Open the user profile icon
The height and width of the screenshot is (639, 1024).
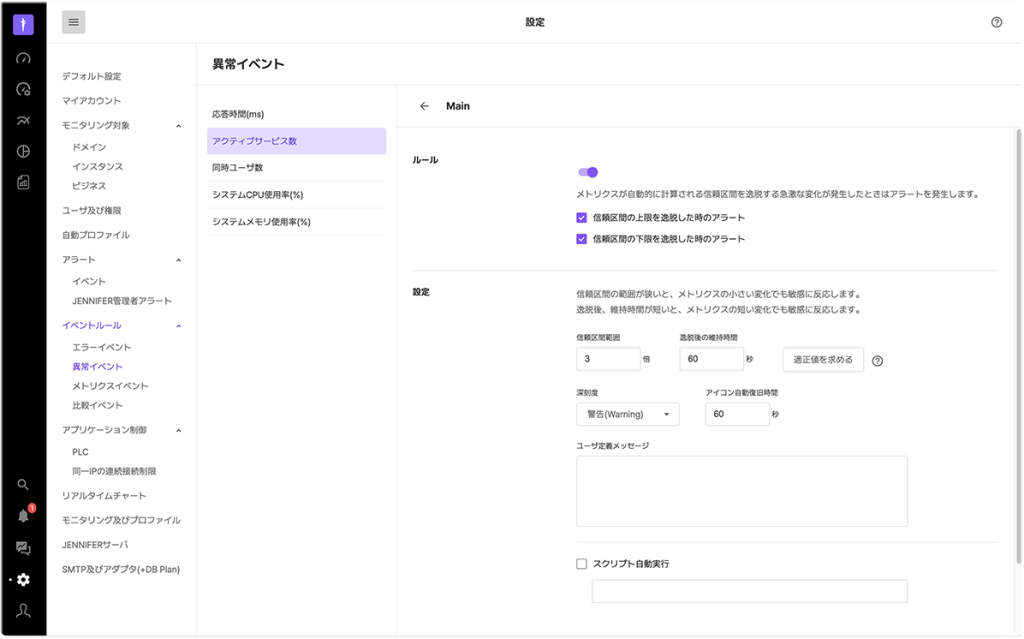pyautogui.click(x=23, y=611)
